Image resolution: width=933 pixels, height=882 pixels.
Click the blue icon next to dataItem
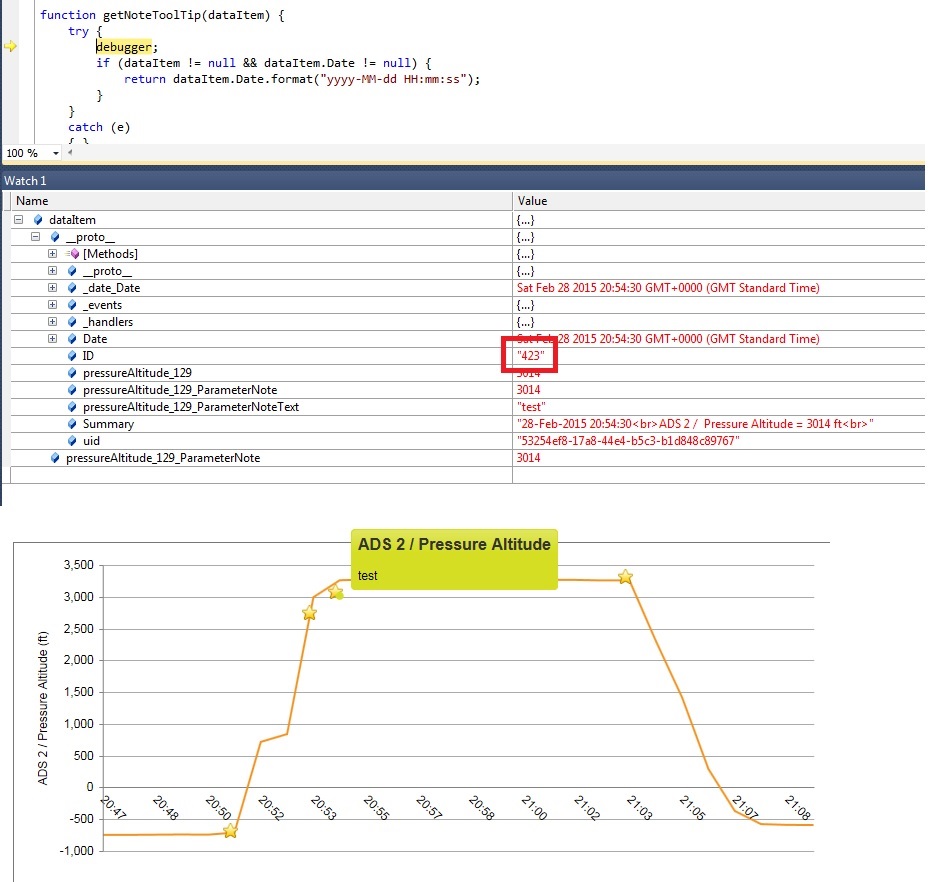(x=38, y=220)
